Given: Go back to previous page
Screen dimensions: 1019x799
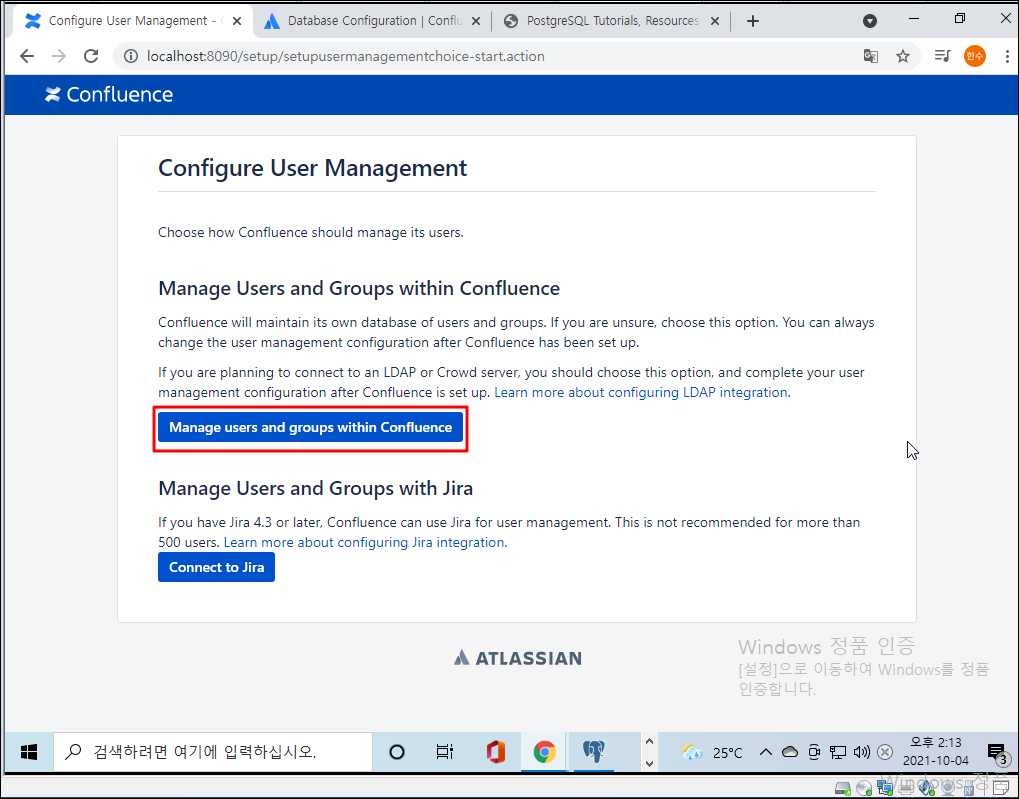Looking at the screenshot, I should [x=27, y=57].
